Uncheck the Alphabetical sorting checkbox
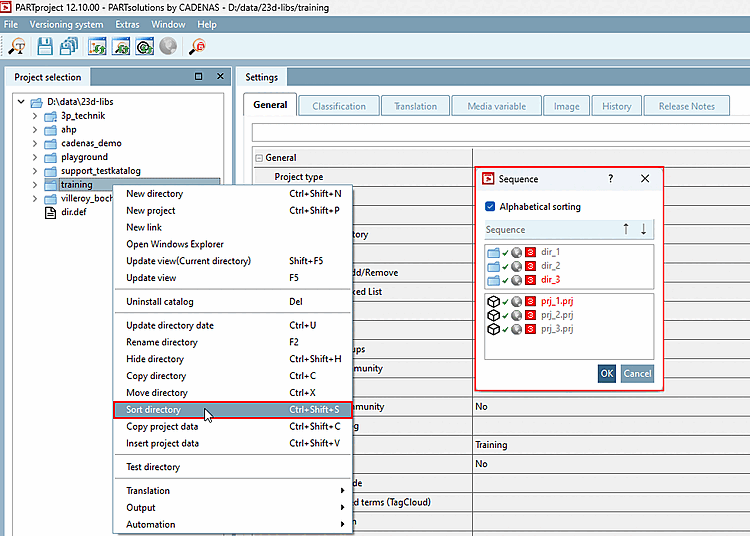Screen dimensions: 750x536 (x=490, y=207)
